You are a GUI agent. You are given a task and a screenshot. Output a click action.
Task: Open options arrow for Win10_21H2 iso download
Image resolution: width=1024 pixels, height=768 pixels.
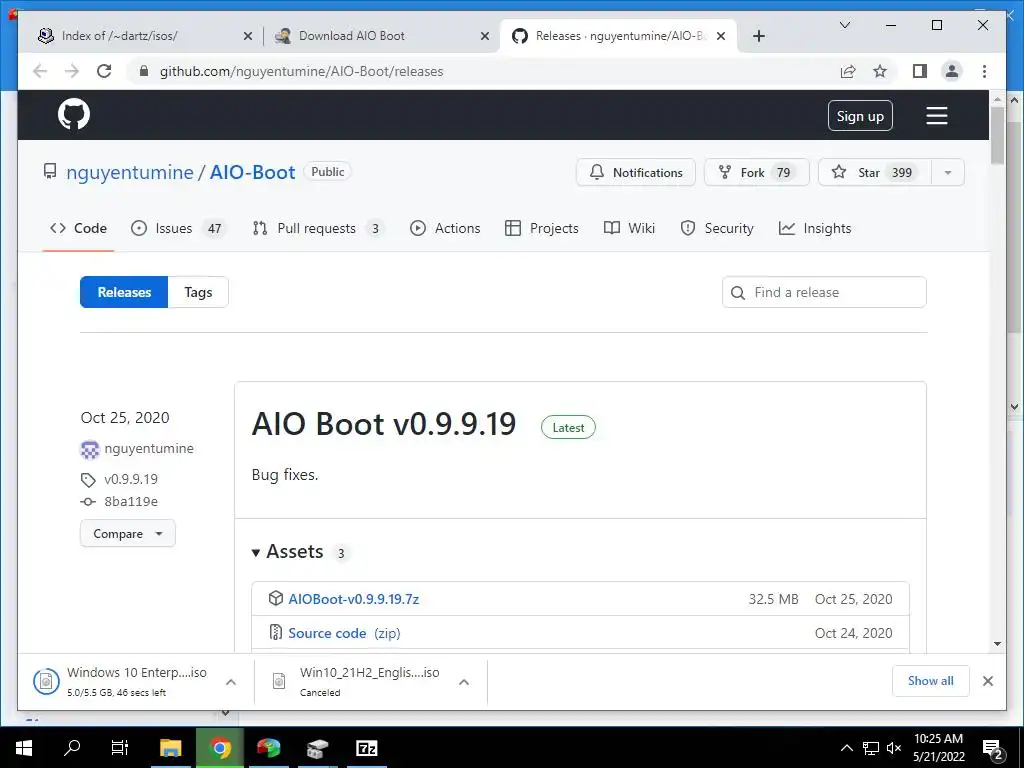pos(464,682)
